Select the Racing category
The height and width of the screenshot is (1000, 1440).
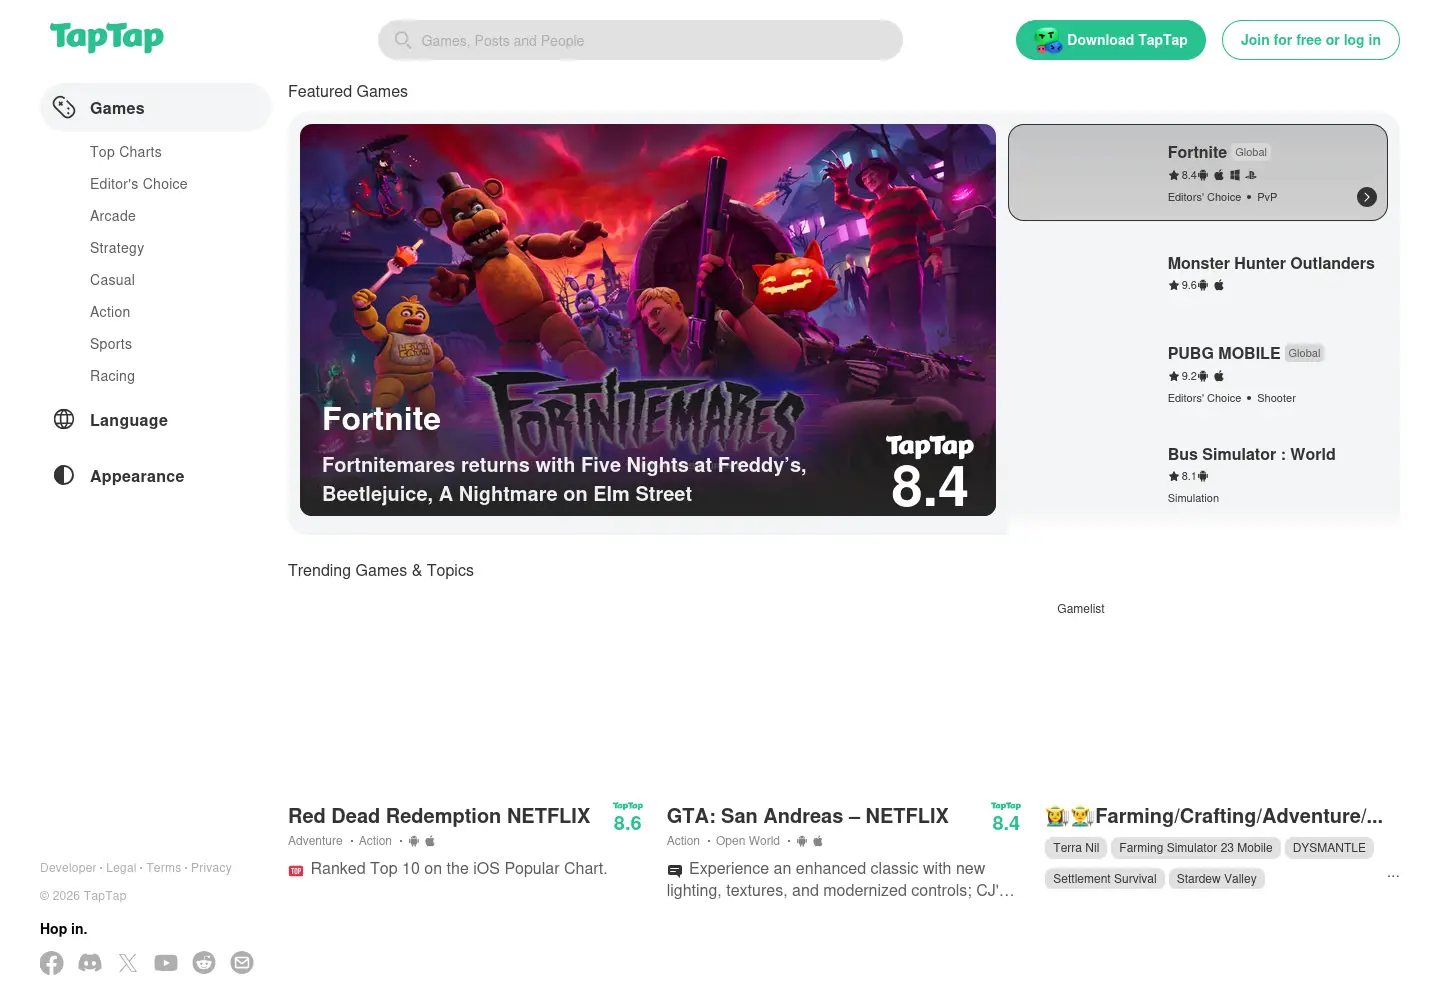pyautogui.click(x=112, y=376)
